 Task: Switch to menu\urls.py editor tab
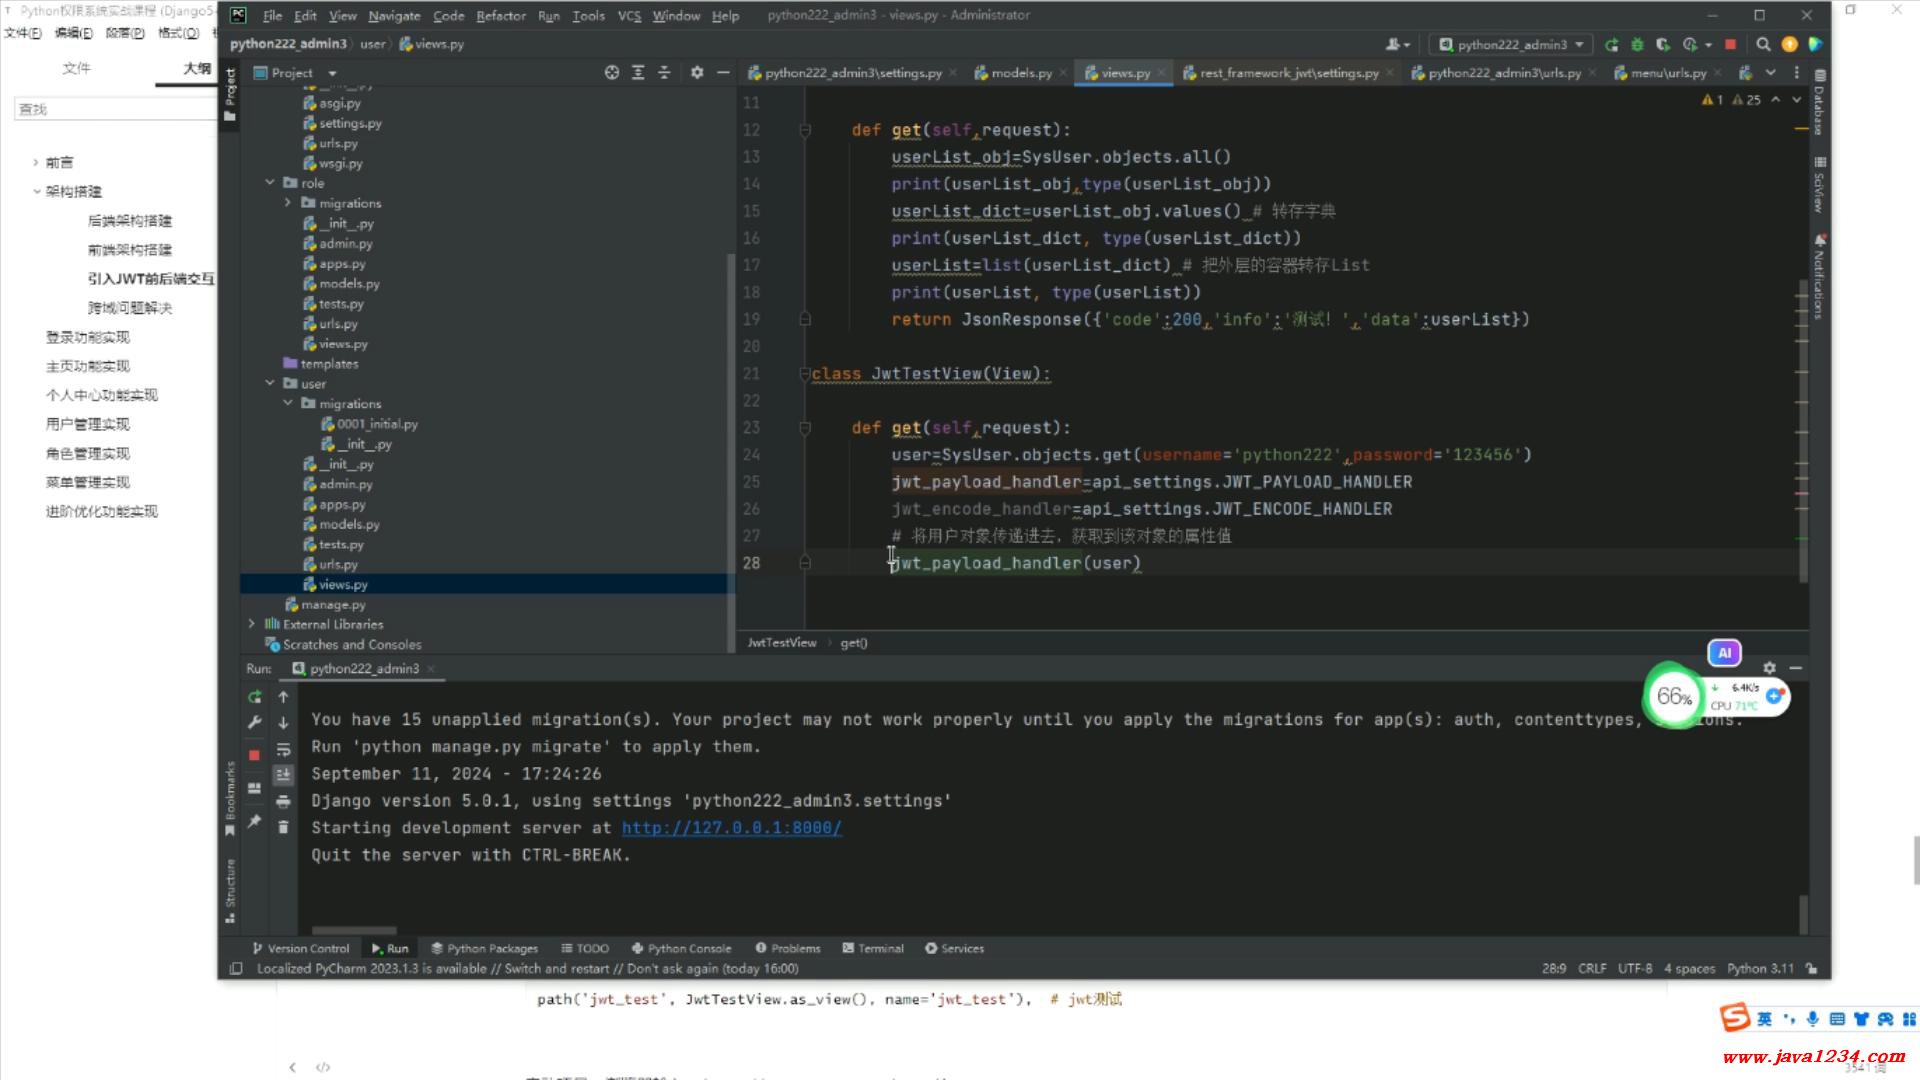1668,73
